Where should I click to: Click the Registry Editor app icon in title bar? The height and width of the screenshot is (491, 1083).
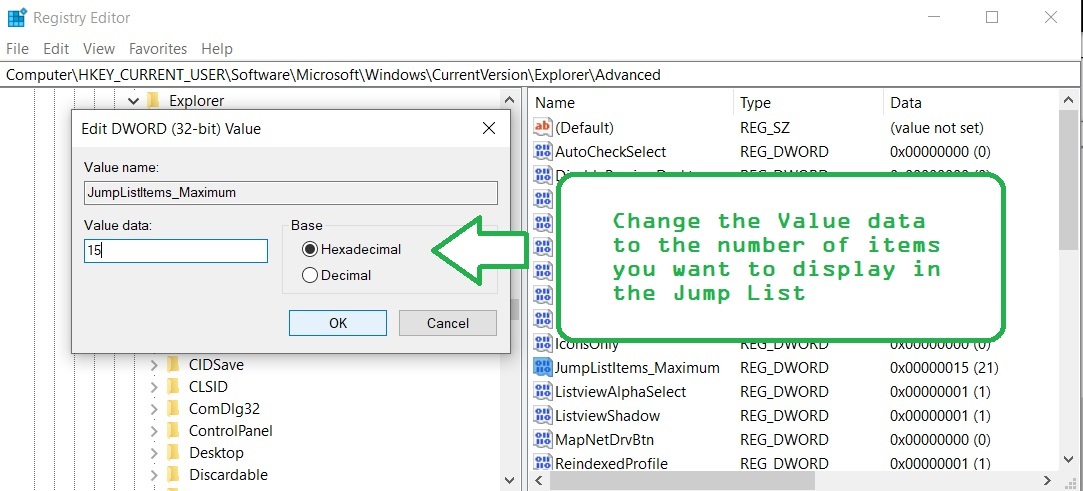tap(16, 17)
